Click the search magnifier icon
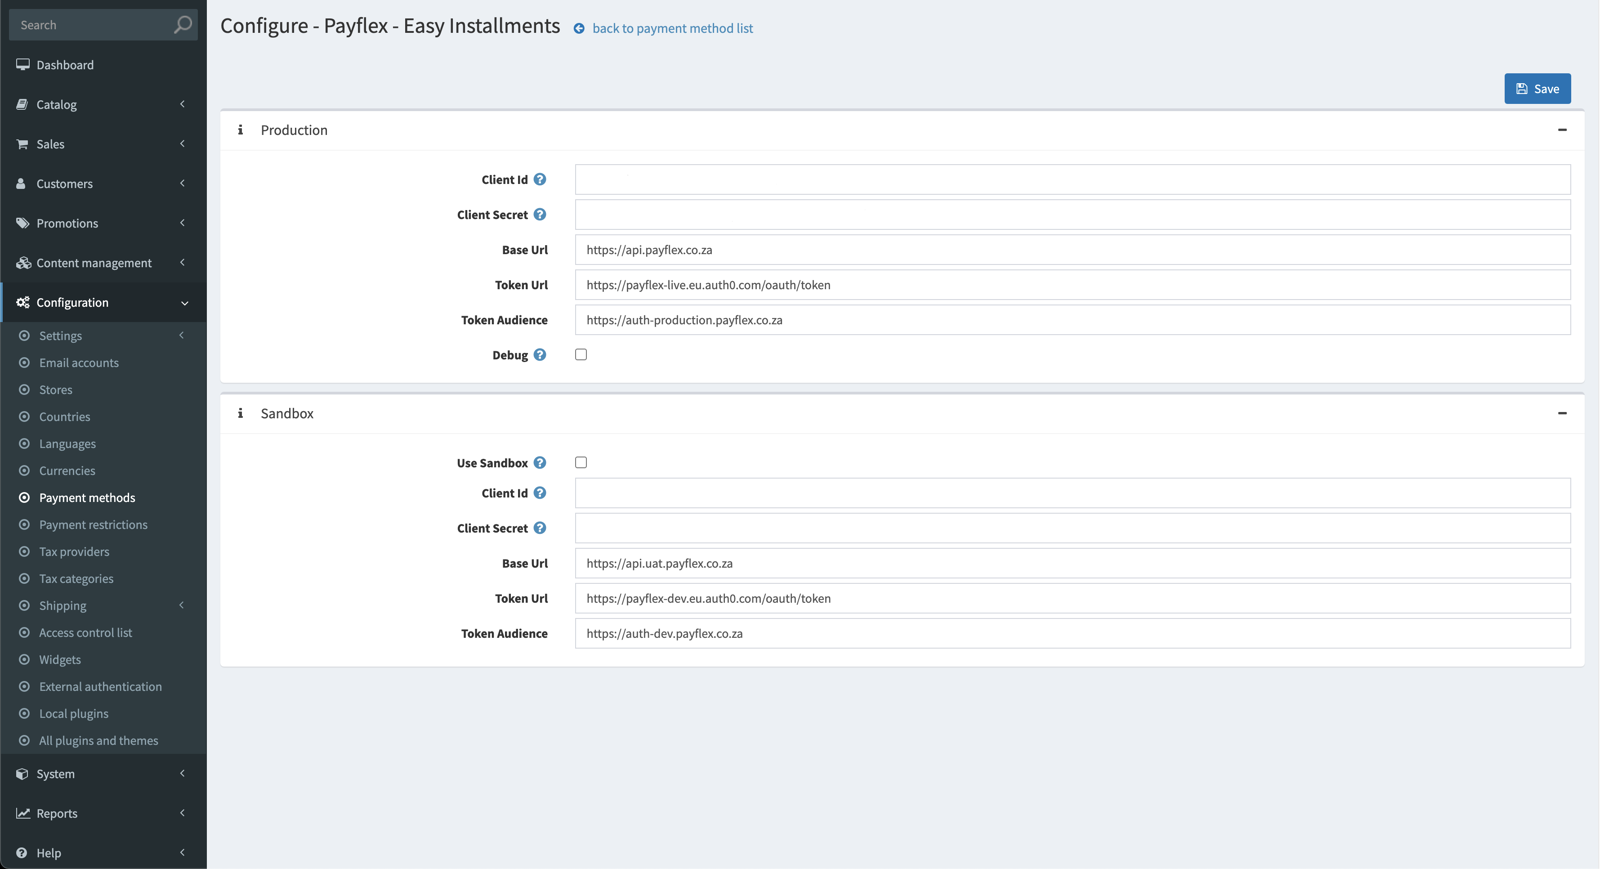The width and height of the screenshot is (1600, 869). coord(182,25)
